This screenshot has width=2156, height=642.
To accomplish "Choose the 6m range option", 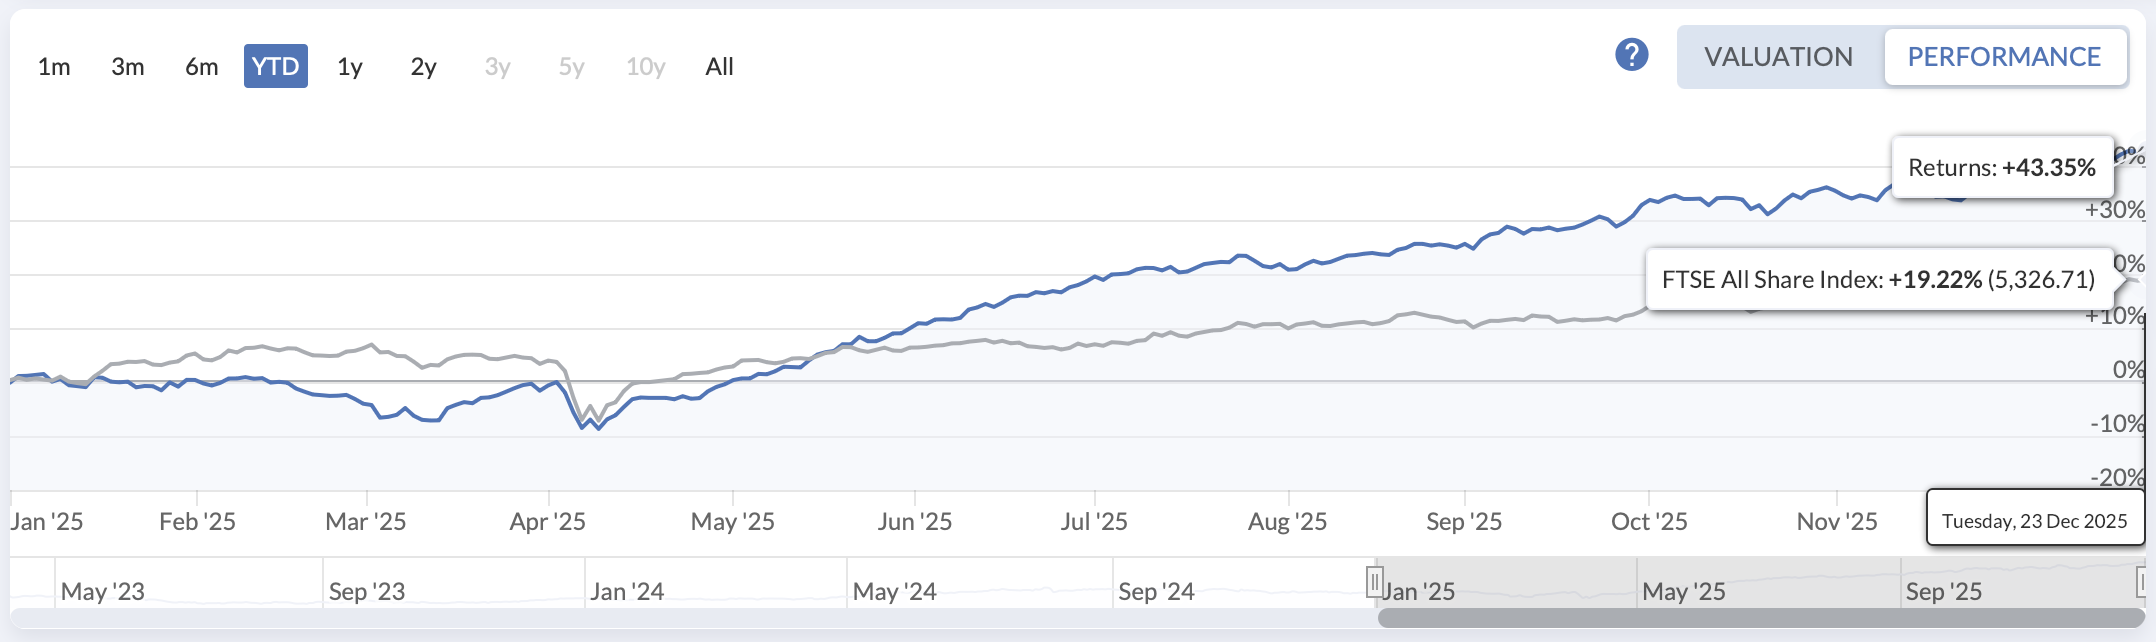I will click(x=201, y=67).
